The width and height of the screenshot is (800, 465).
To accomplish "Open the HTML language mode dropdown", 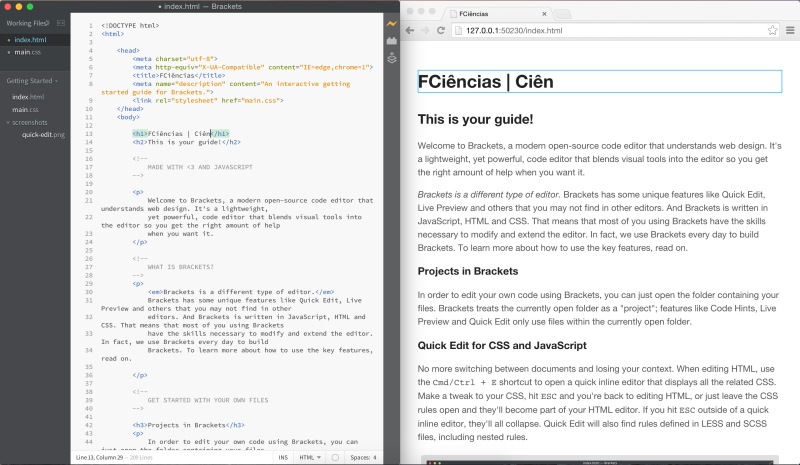I will coord(310,457).
